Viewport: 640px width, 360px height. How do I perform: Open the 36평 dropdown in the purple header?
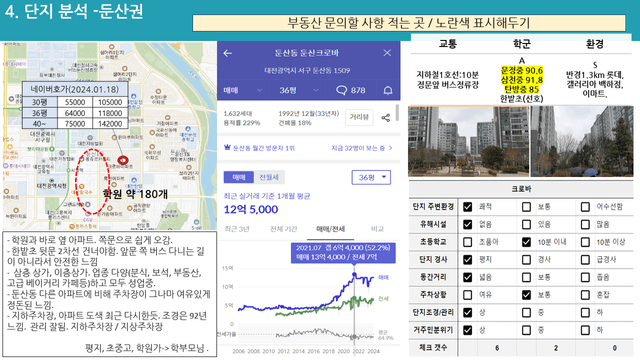(x=298, y=90)
